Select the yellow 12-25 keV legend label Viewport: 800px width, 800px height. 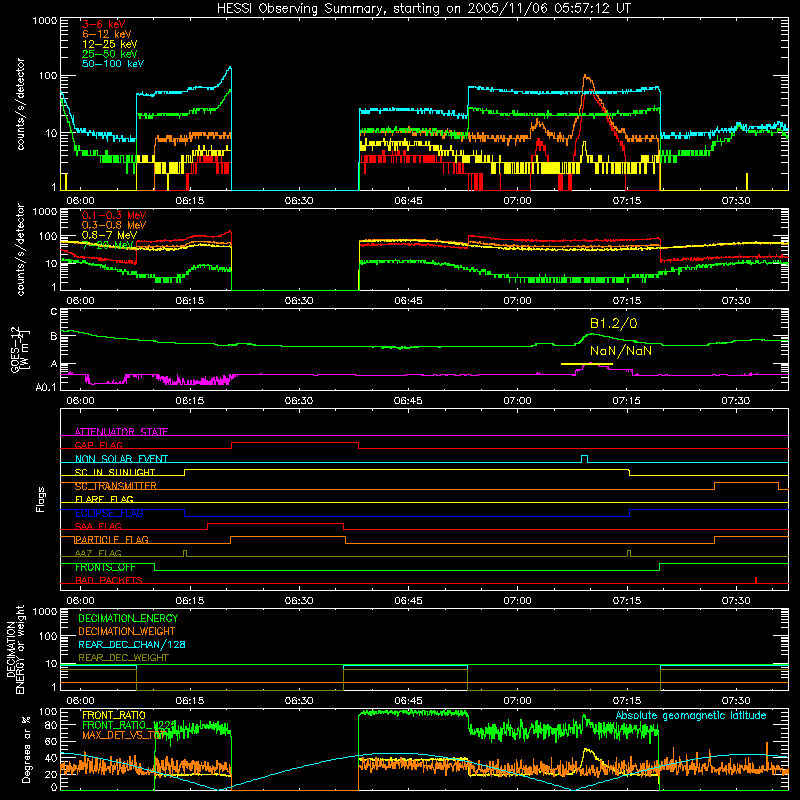click(110, 44)
